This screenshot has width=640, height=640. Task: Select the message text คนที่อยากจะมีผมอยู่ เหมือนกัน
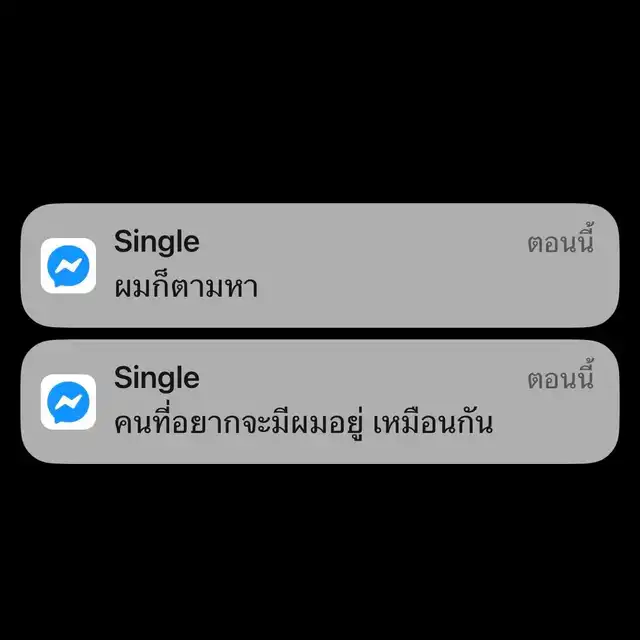pyautogui.click(x=304, y=422)
